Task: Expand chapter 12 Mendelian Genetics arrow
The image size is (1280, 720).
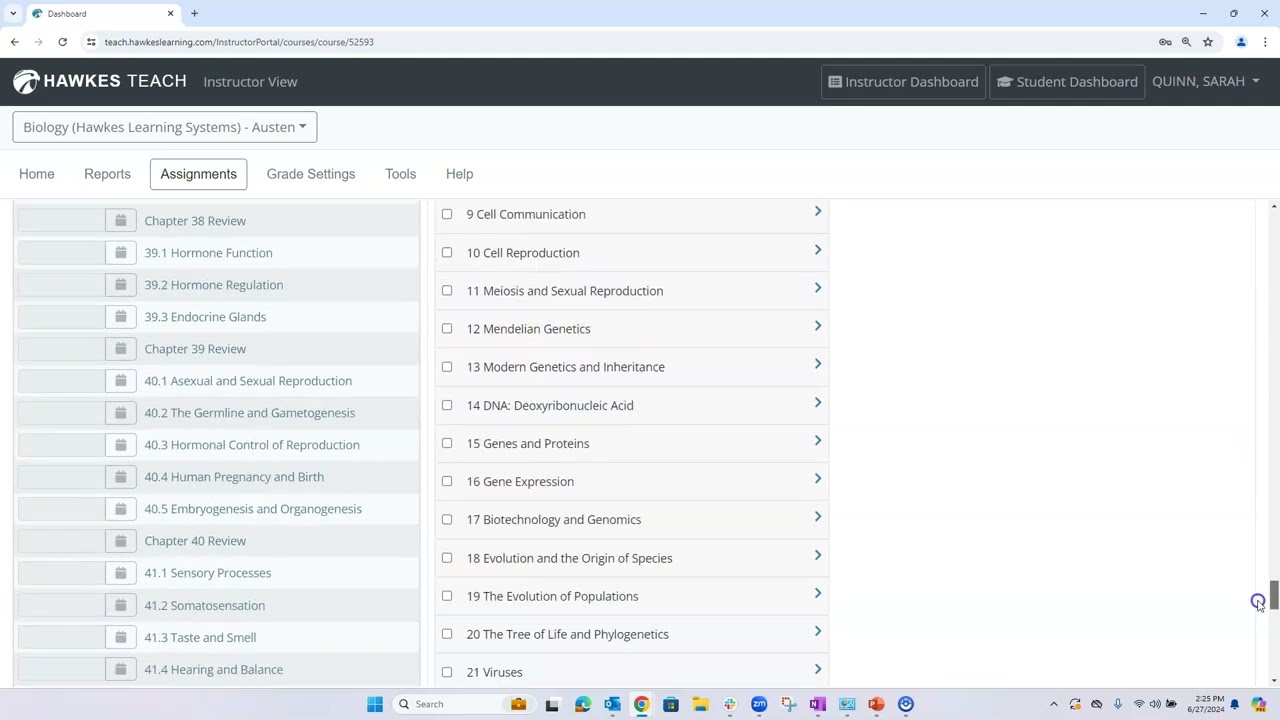Action: [x=817, y=325]
